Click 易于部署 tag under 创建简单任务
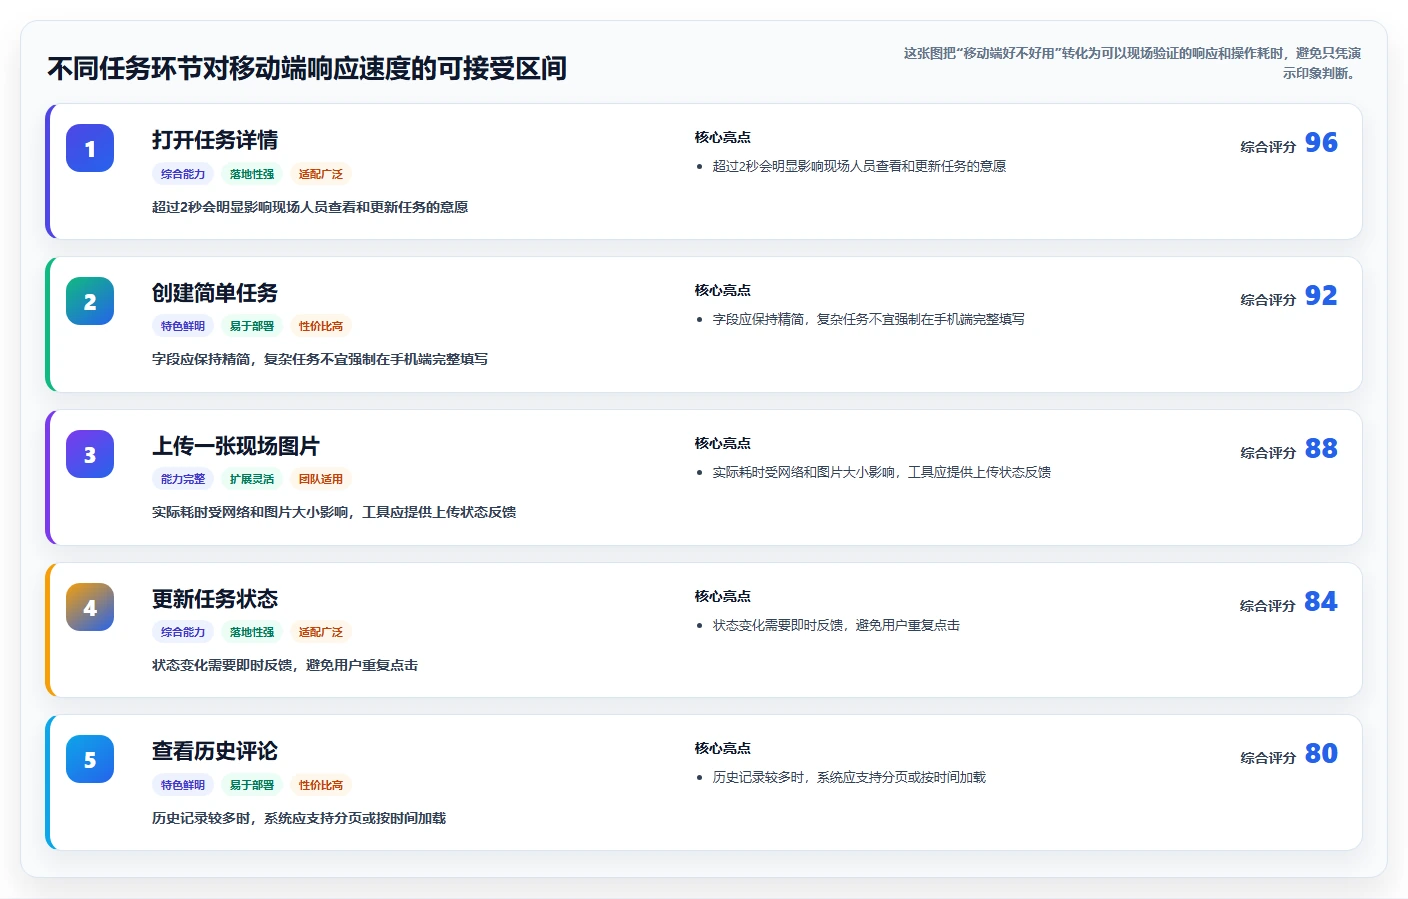Screen dimensions: 1408x899 [252, 326]
